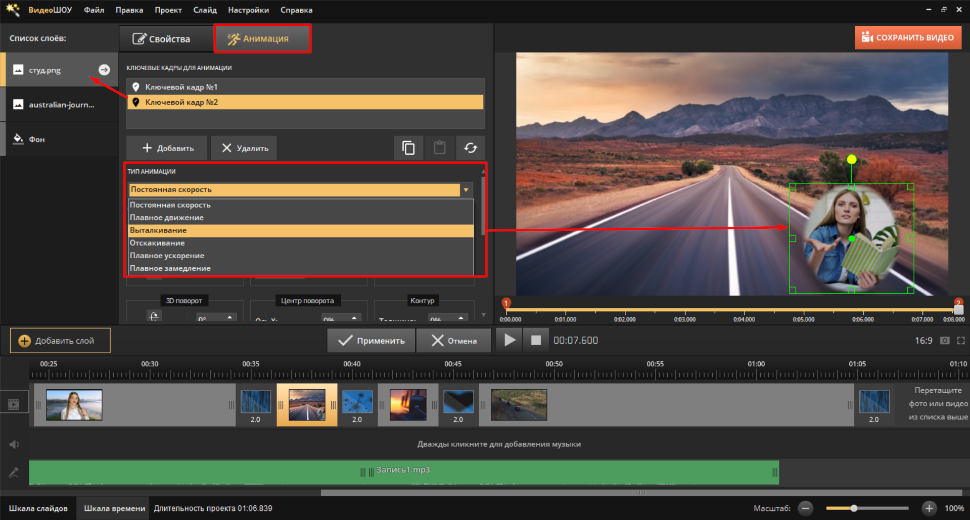The image size is (970, 520).
Task: Select the Фон layer
Action: coord(59,139)
